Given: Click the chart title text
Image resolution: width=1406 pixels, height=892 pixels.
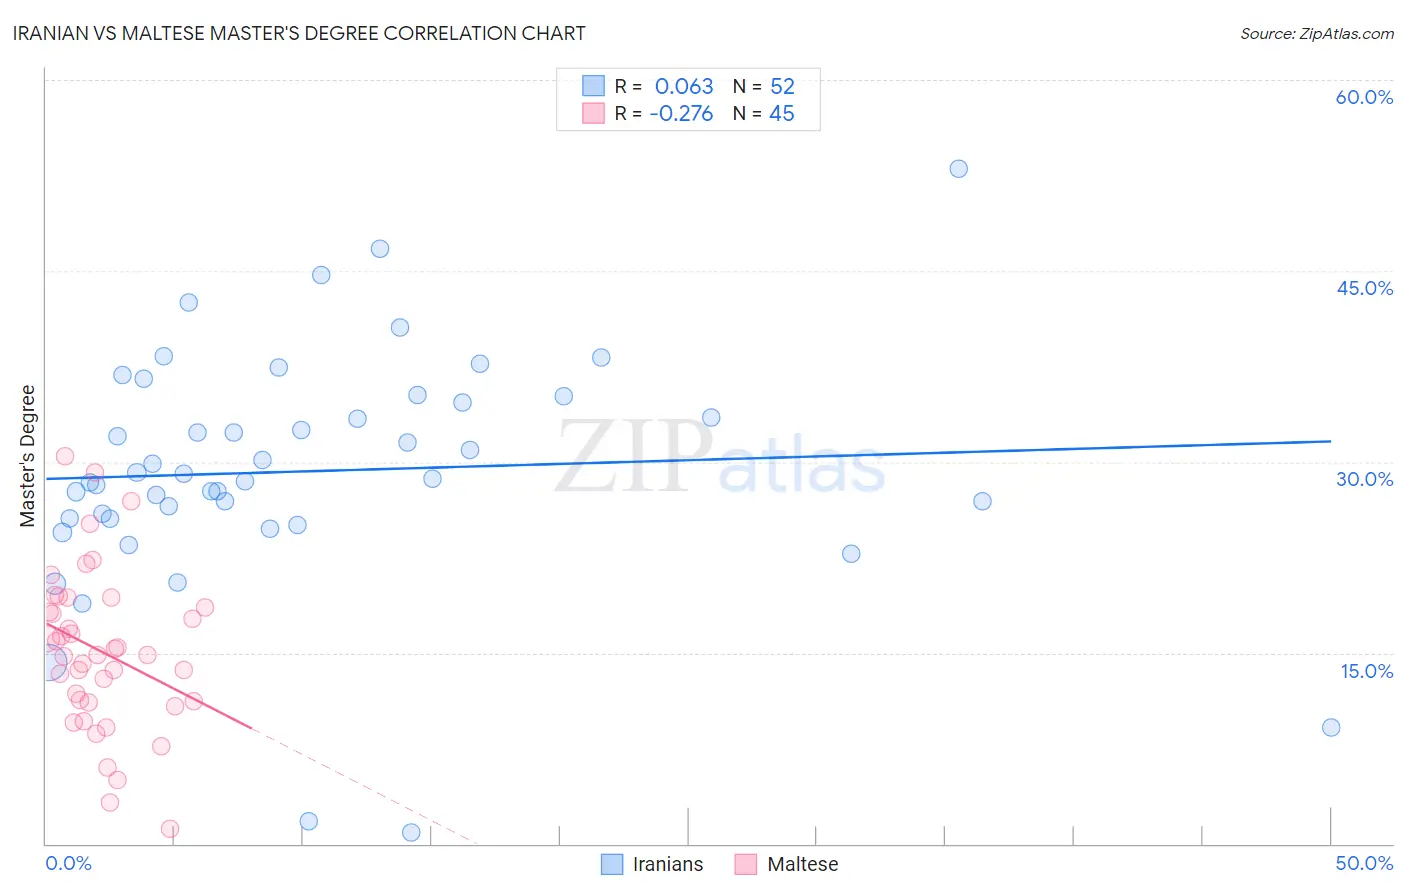Looking at the screenshot, I should coord(299,33).
